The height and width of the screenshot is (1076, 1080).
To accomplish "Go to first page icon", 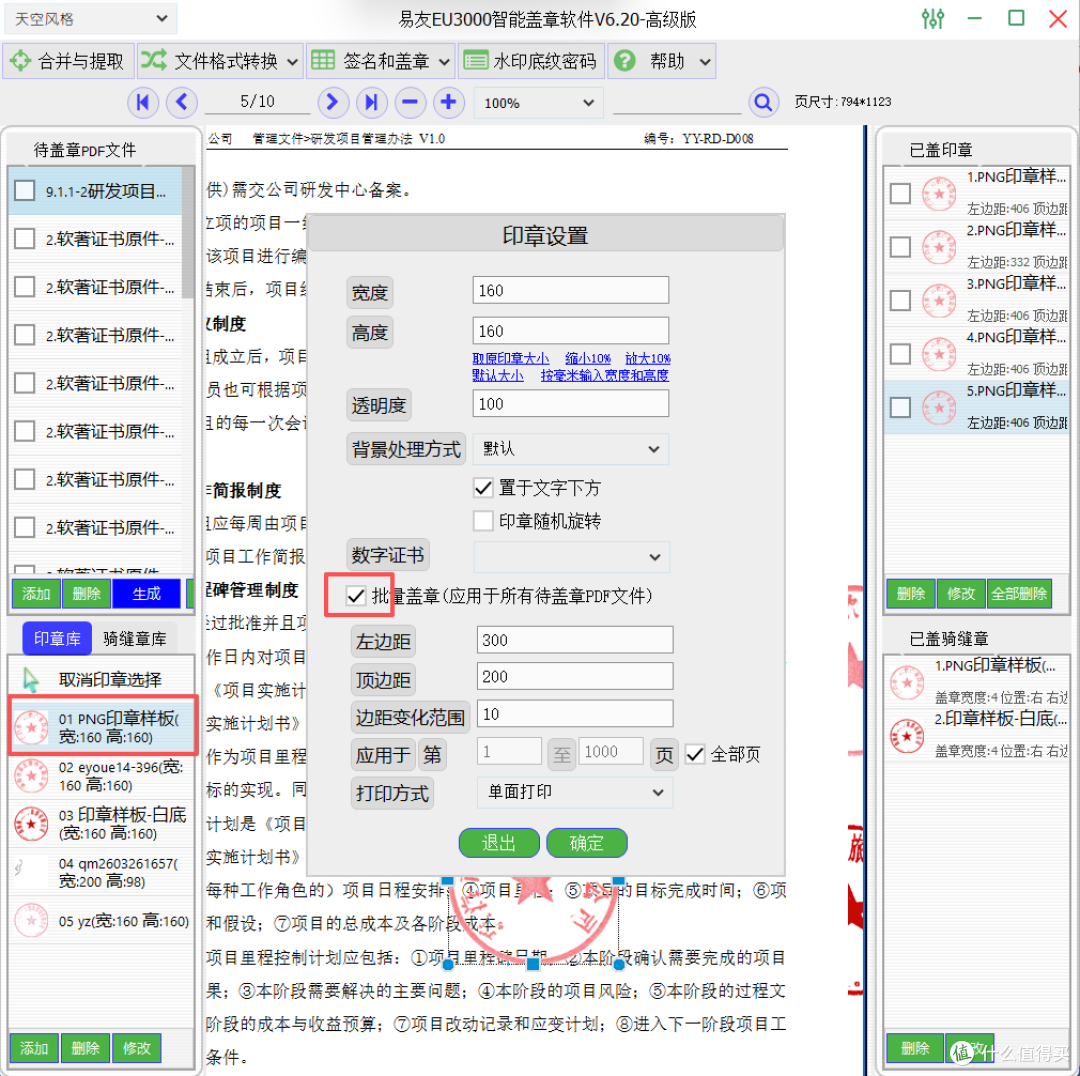I will point(143,103).
